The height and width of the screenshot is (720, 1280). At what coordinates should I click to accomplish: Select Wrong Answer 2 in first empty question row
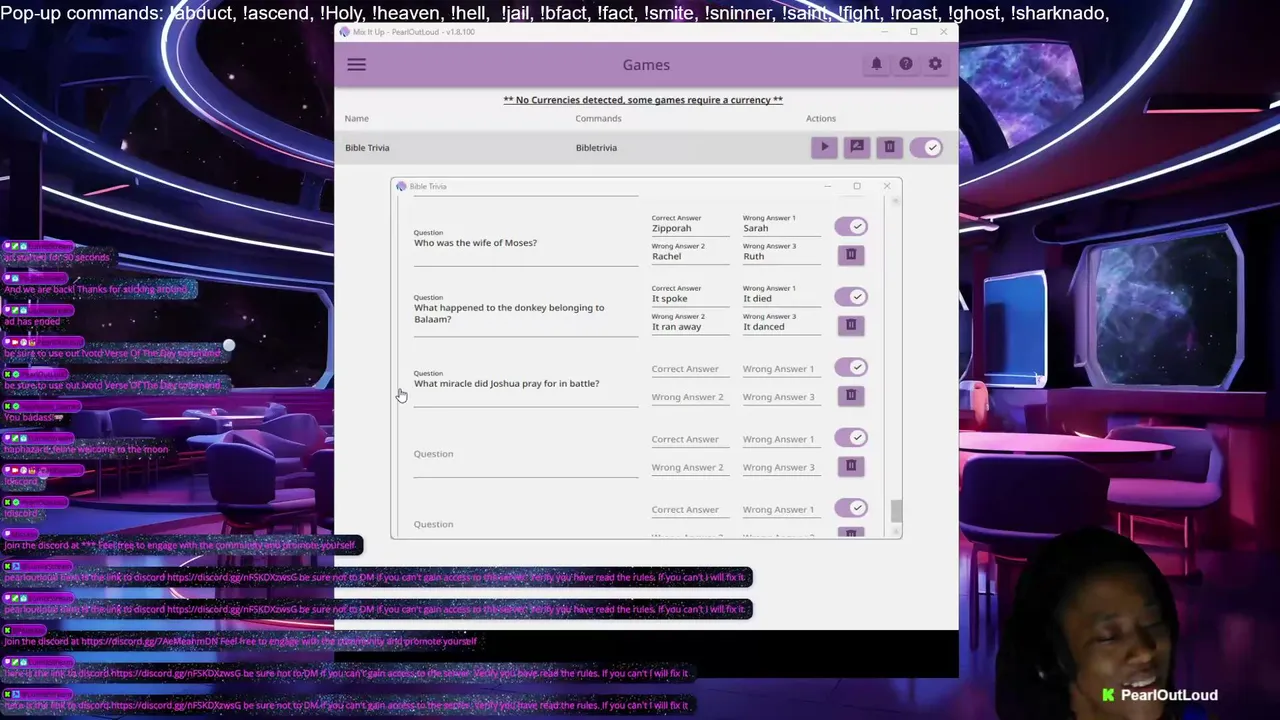[x=690, y=467]
